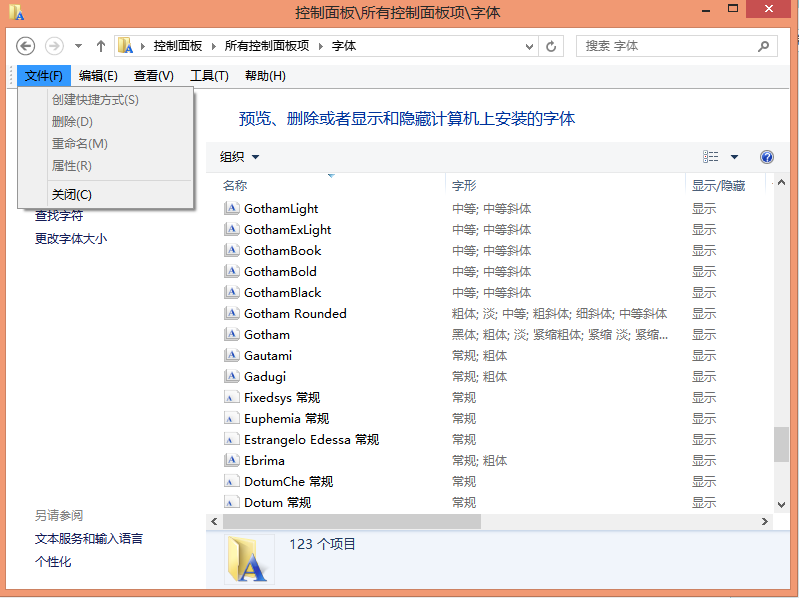Click 所有控制面板项 in the breadcrumb
This screenshot has height=598, width=799.
point(267,46)
